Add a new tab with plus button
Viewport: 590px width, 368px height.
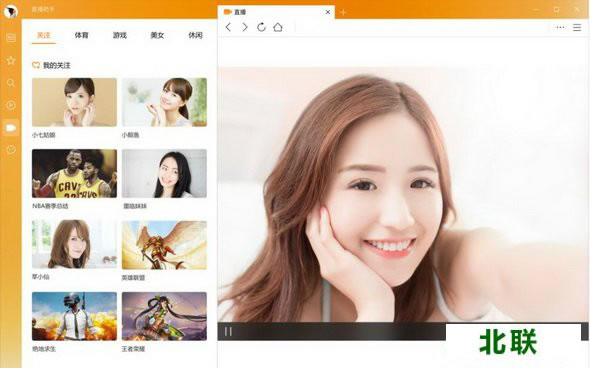pyautogui.click(x=343, y=12)
